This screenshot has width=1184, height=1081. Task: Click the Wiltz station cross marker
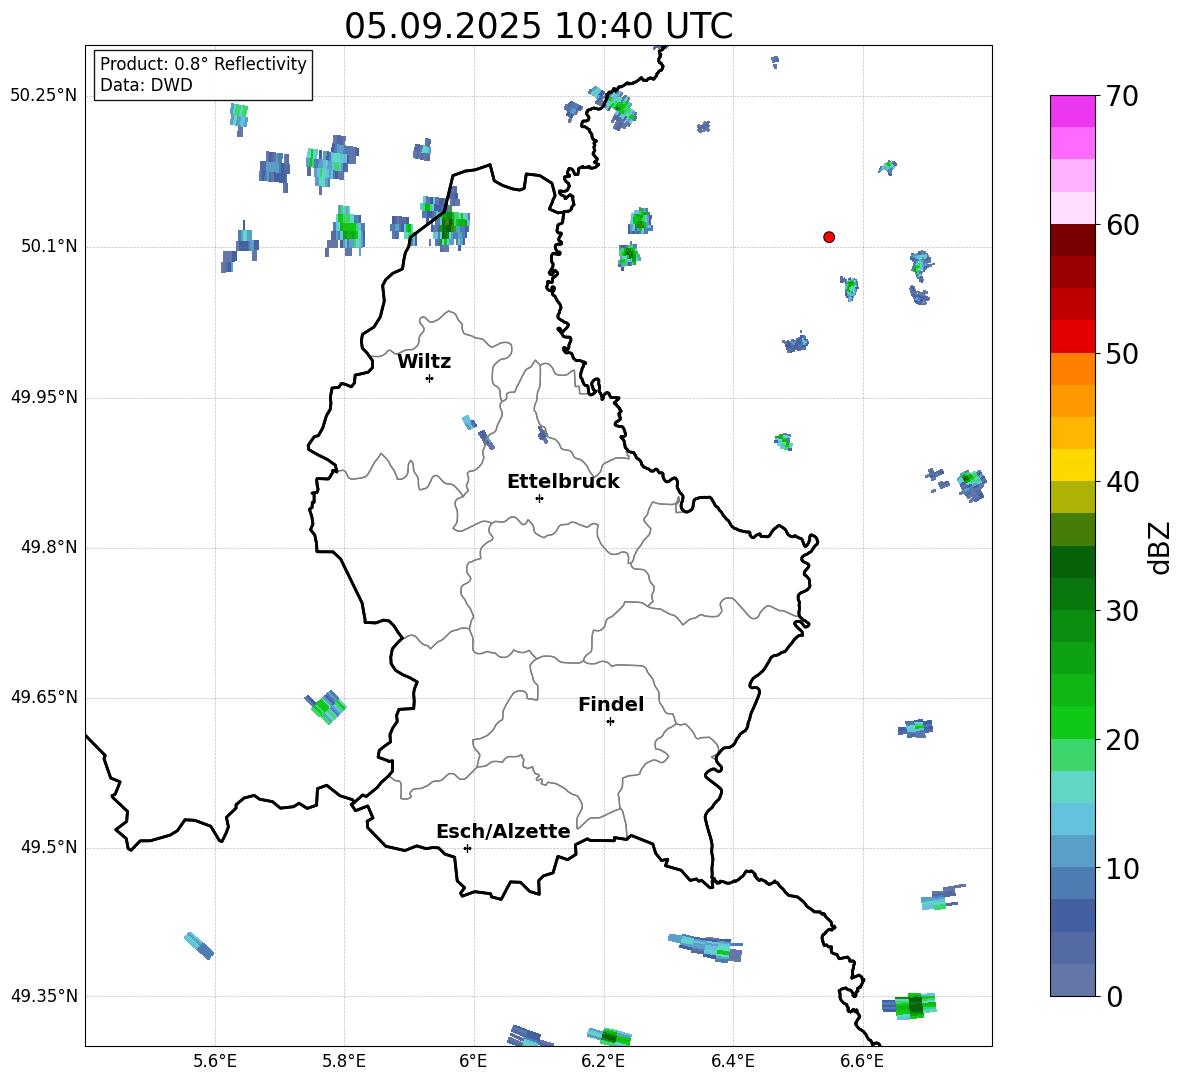coord(429,378)
